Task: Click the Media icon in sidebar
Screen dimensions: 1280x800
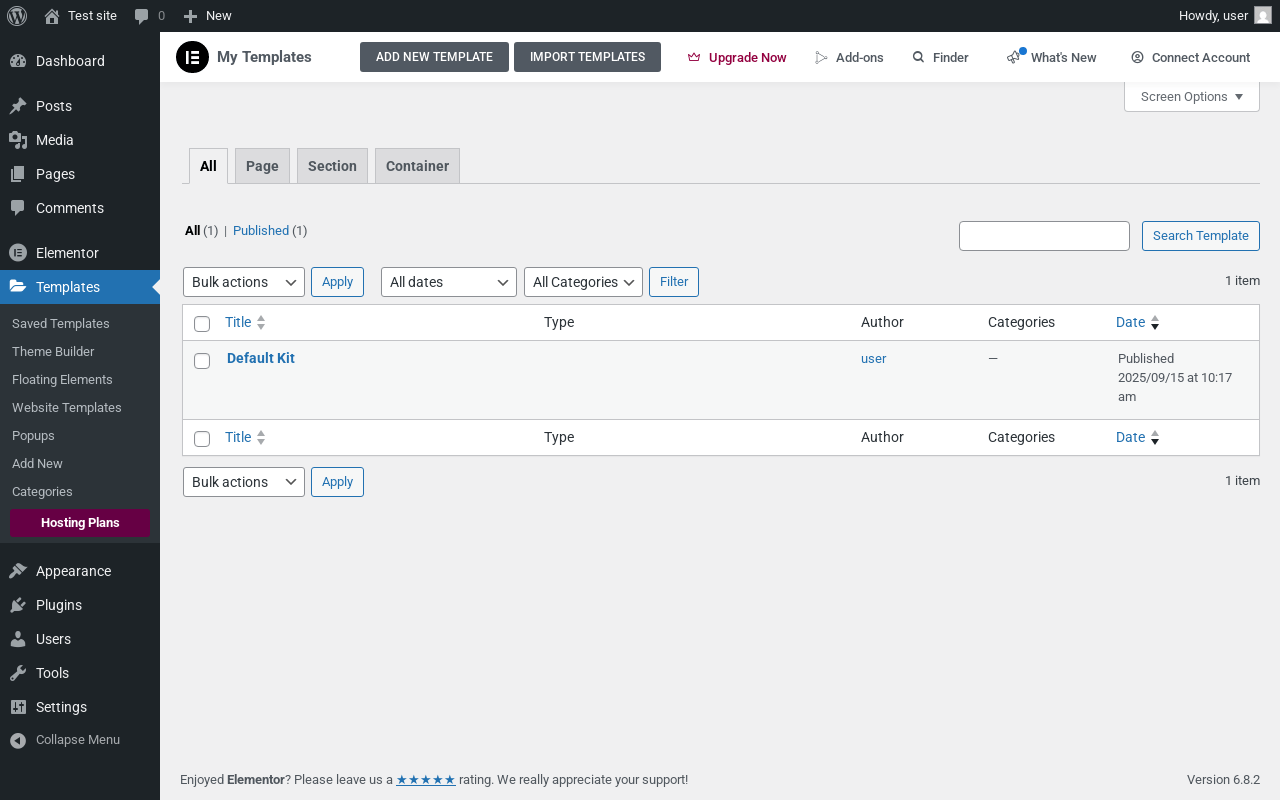Action: (x=18, y=140)
